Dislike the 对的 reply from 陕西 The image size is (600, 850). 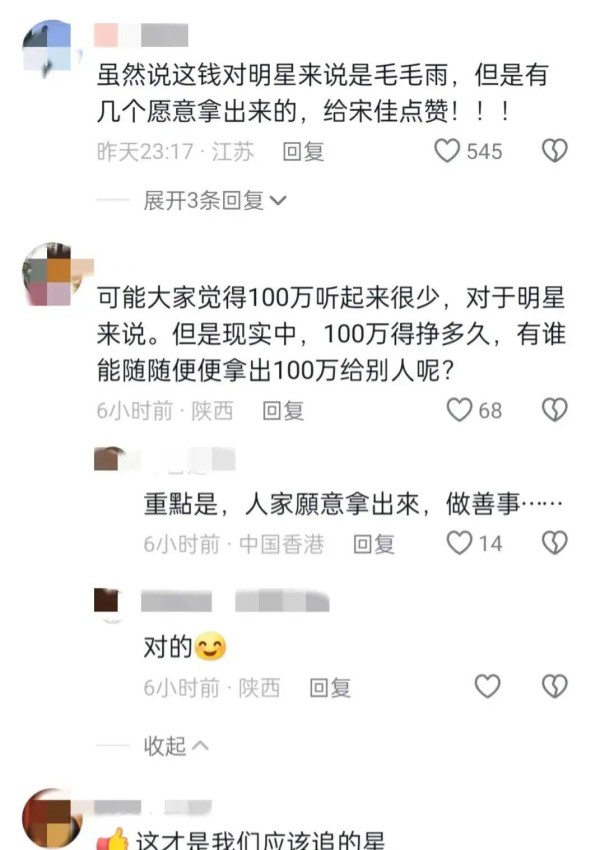554,686
